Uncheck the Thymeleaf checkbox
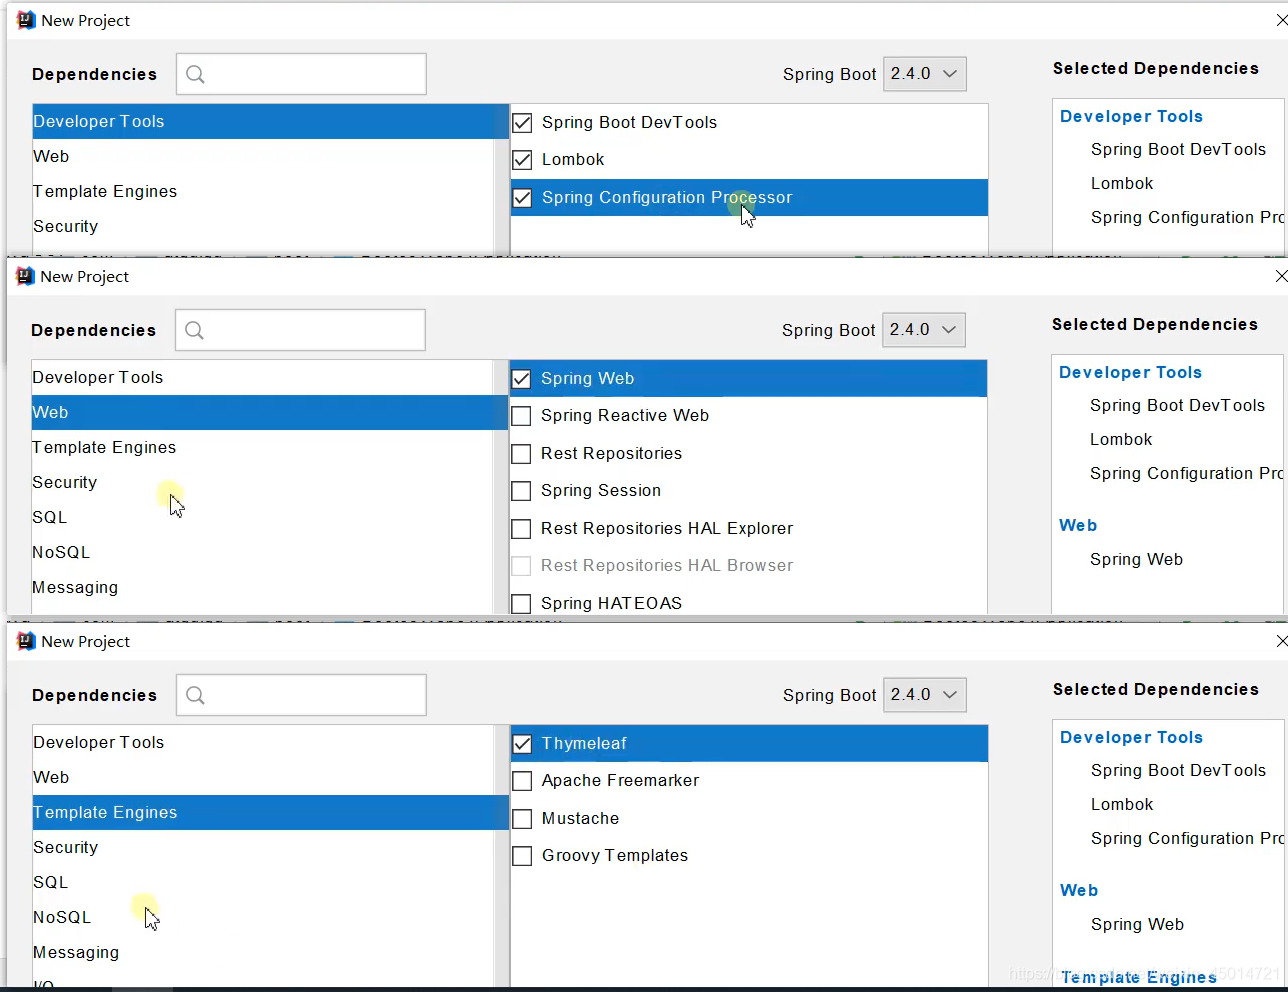This screenshot has height=992, width=1288. [522, 744]
